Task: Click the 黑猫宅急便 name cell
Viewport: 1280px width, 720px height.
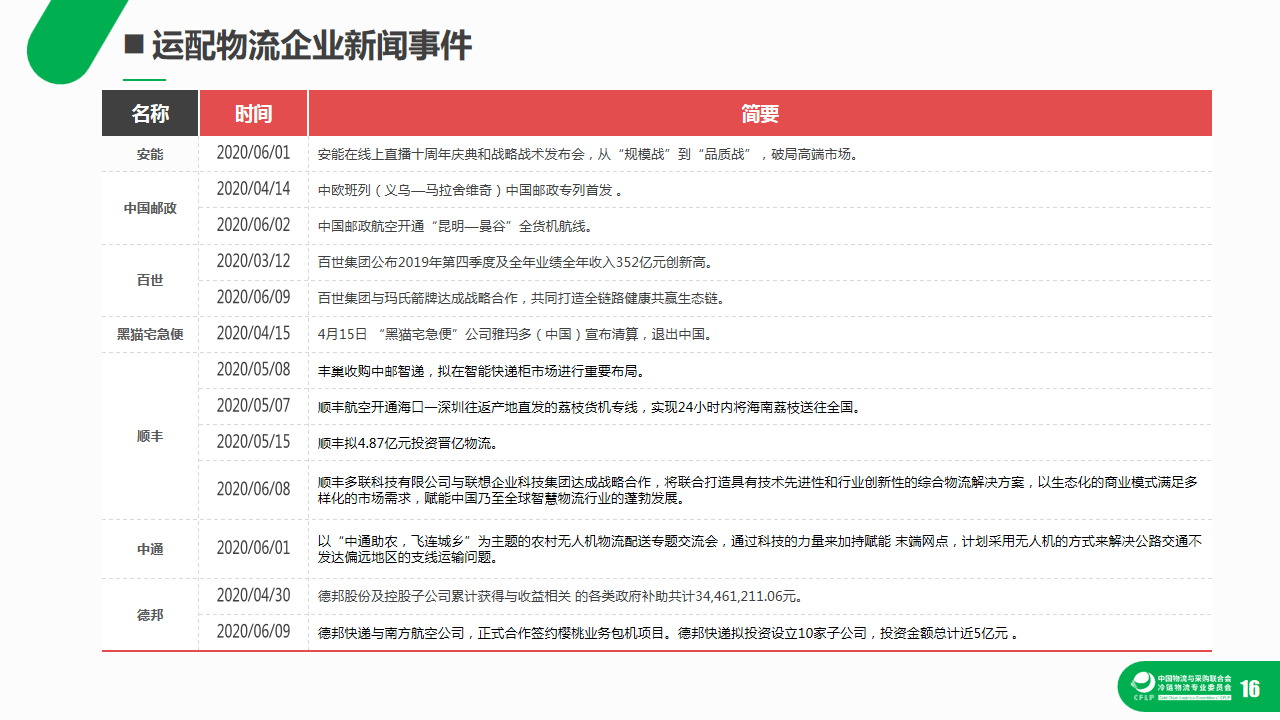Action: point(150,334)
